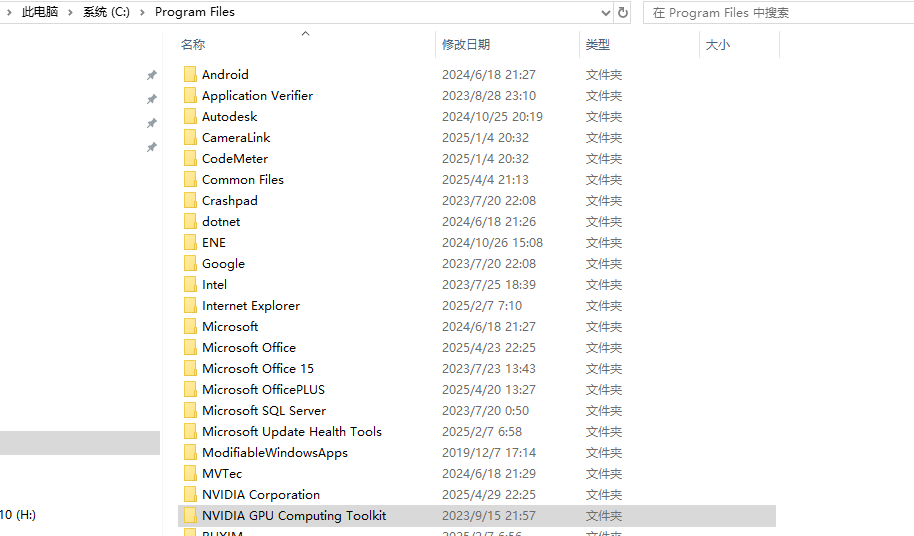Click the Application Verifier folder icon

tap(190, 95)
